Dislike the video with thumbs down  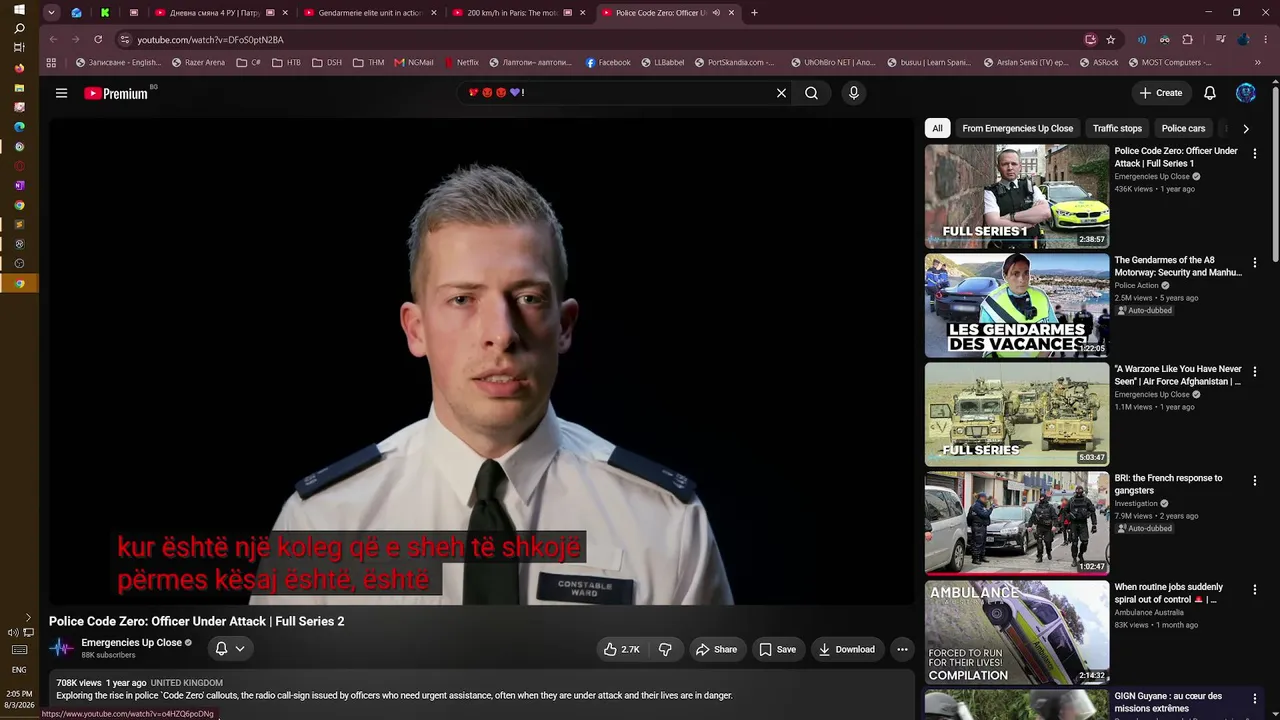[x=665, y=649]
